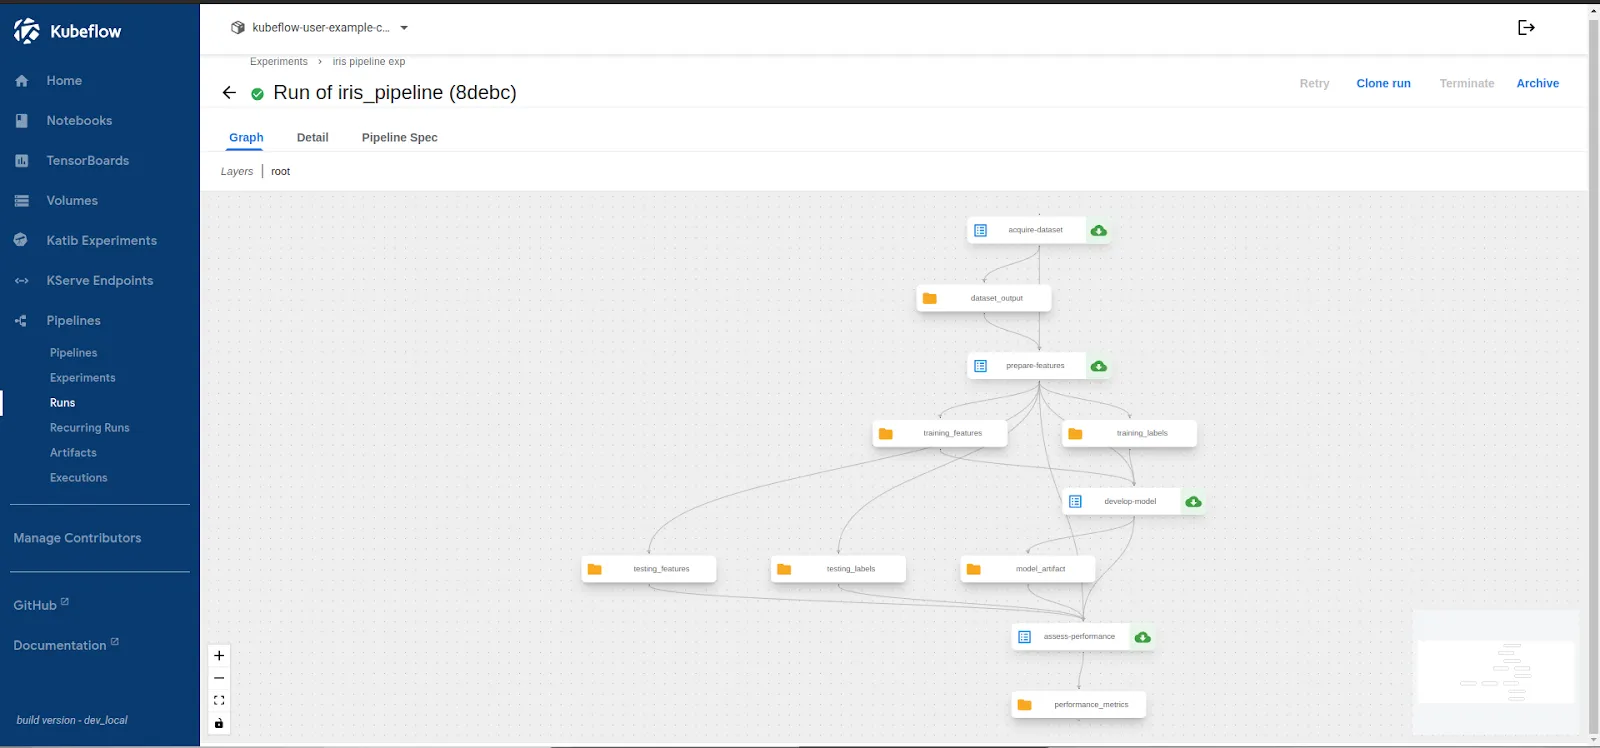Open the Experiments breadcrumb link
1600x748 pixels.
pyautogui.click(x=278, y=62)
